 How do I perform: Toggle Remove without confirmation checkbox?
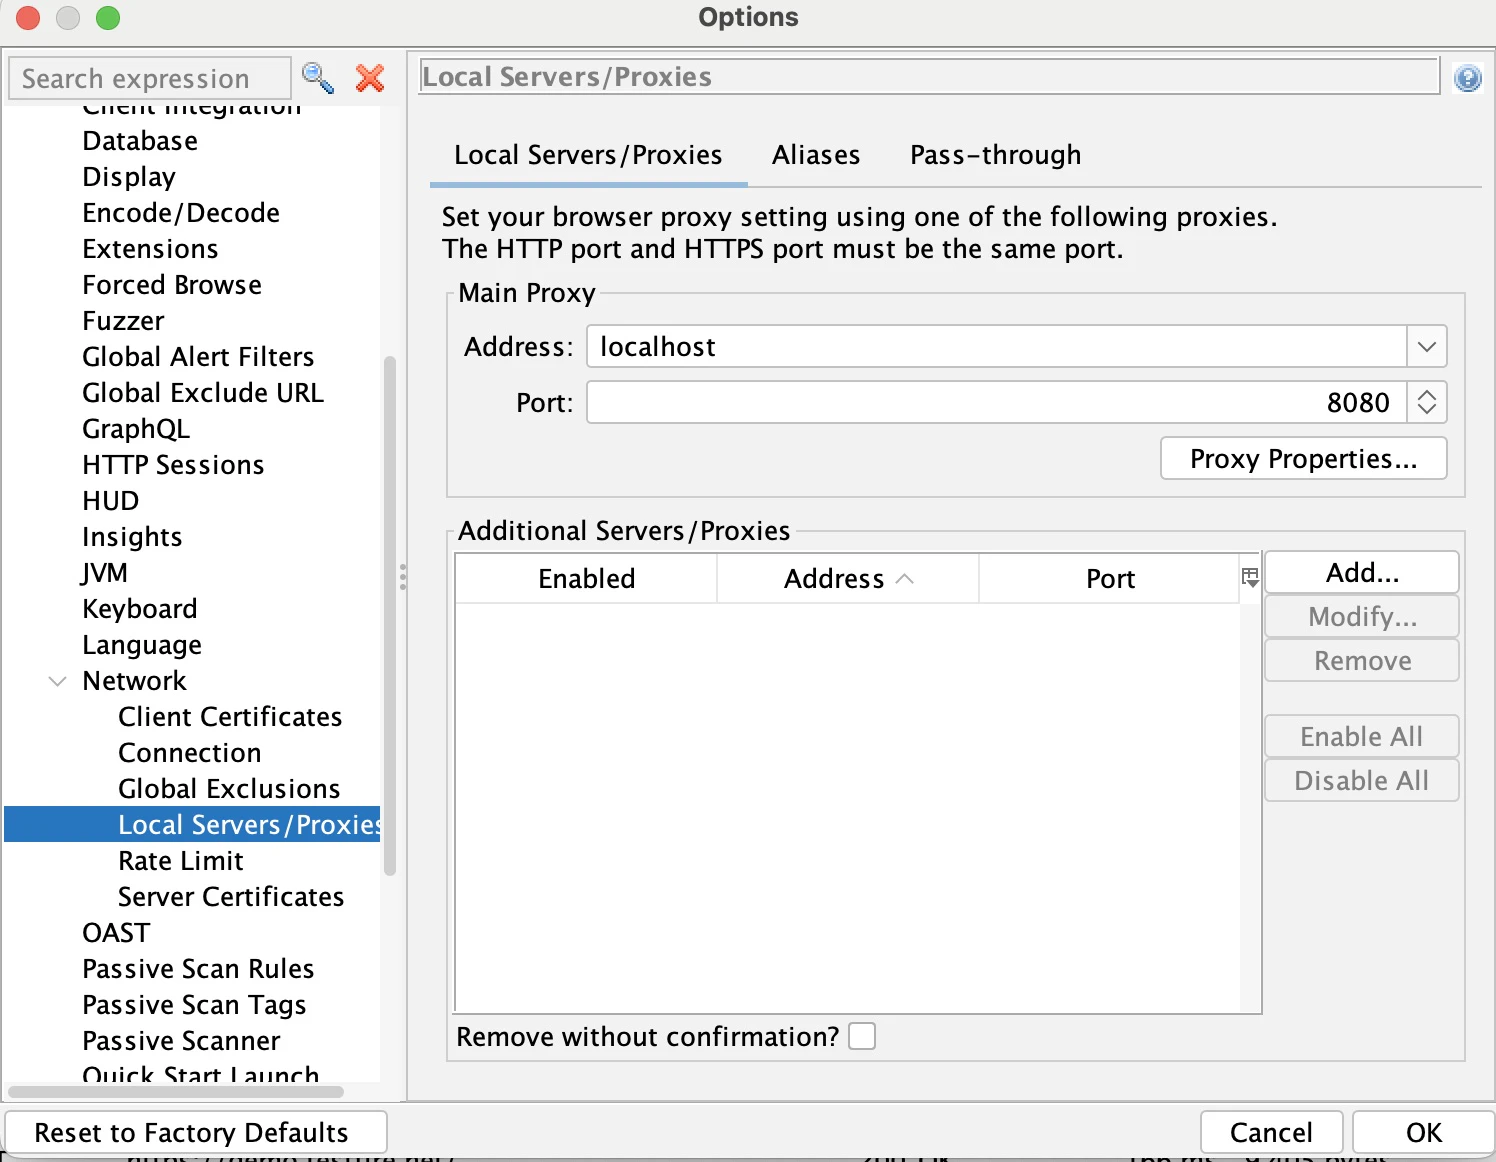click(x=862, y=1036)
